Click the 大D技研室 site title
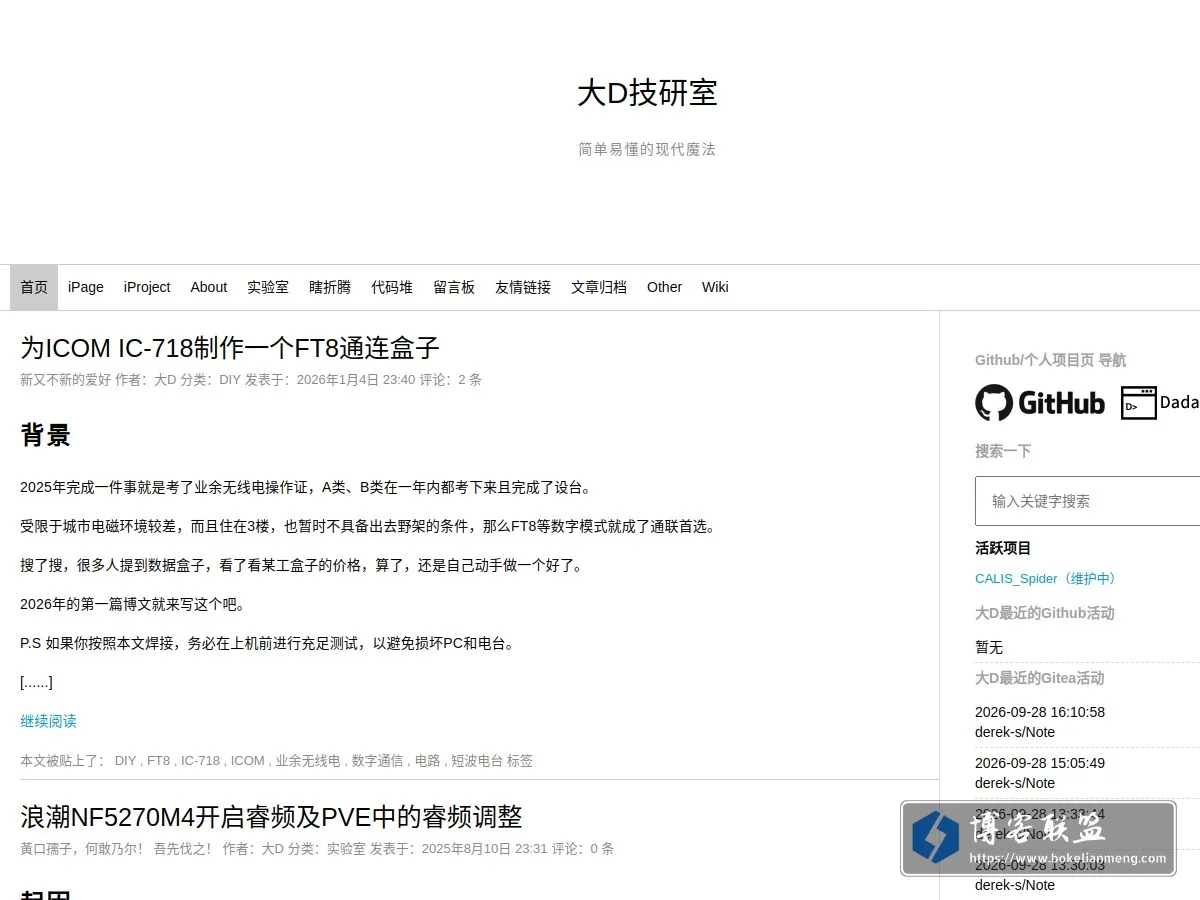 tap(647, 93)
